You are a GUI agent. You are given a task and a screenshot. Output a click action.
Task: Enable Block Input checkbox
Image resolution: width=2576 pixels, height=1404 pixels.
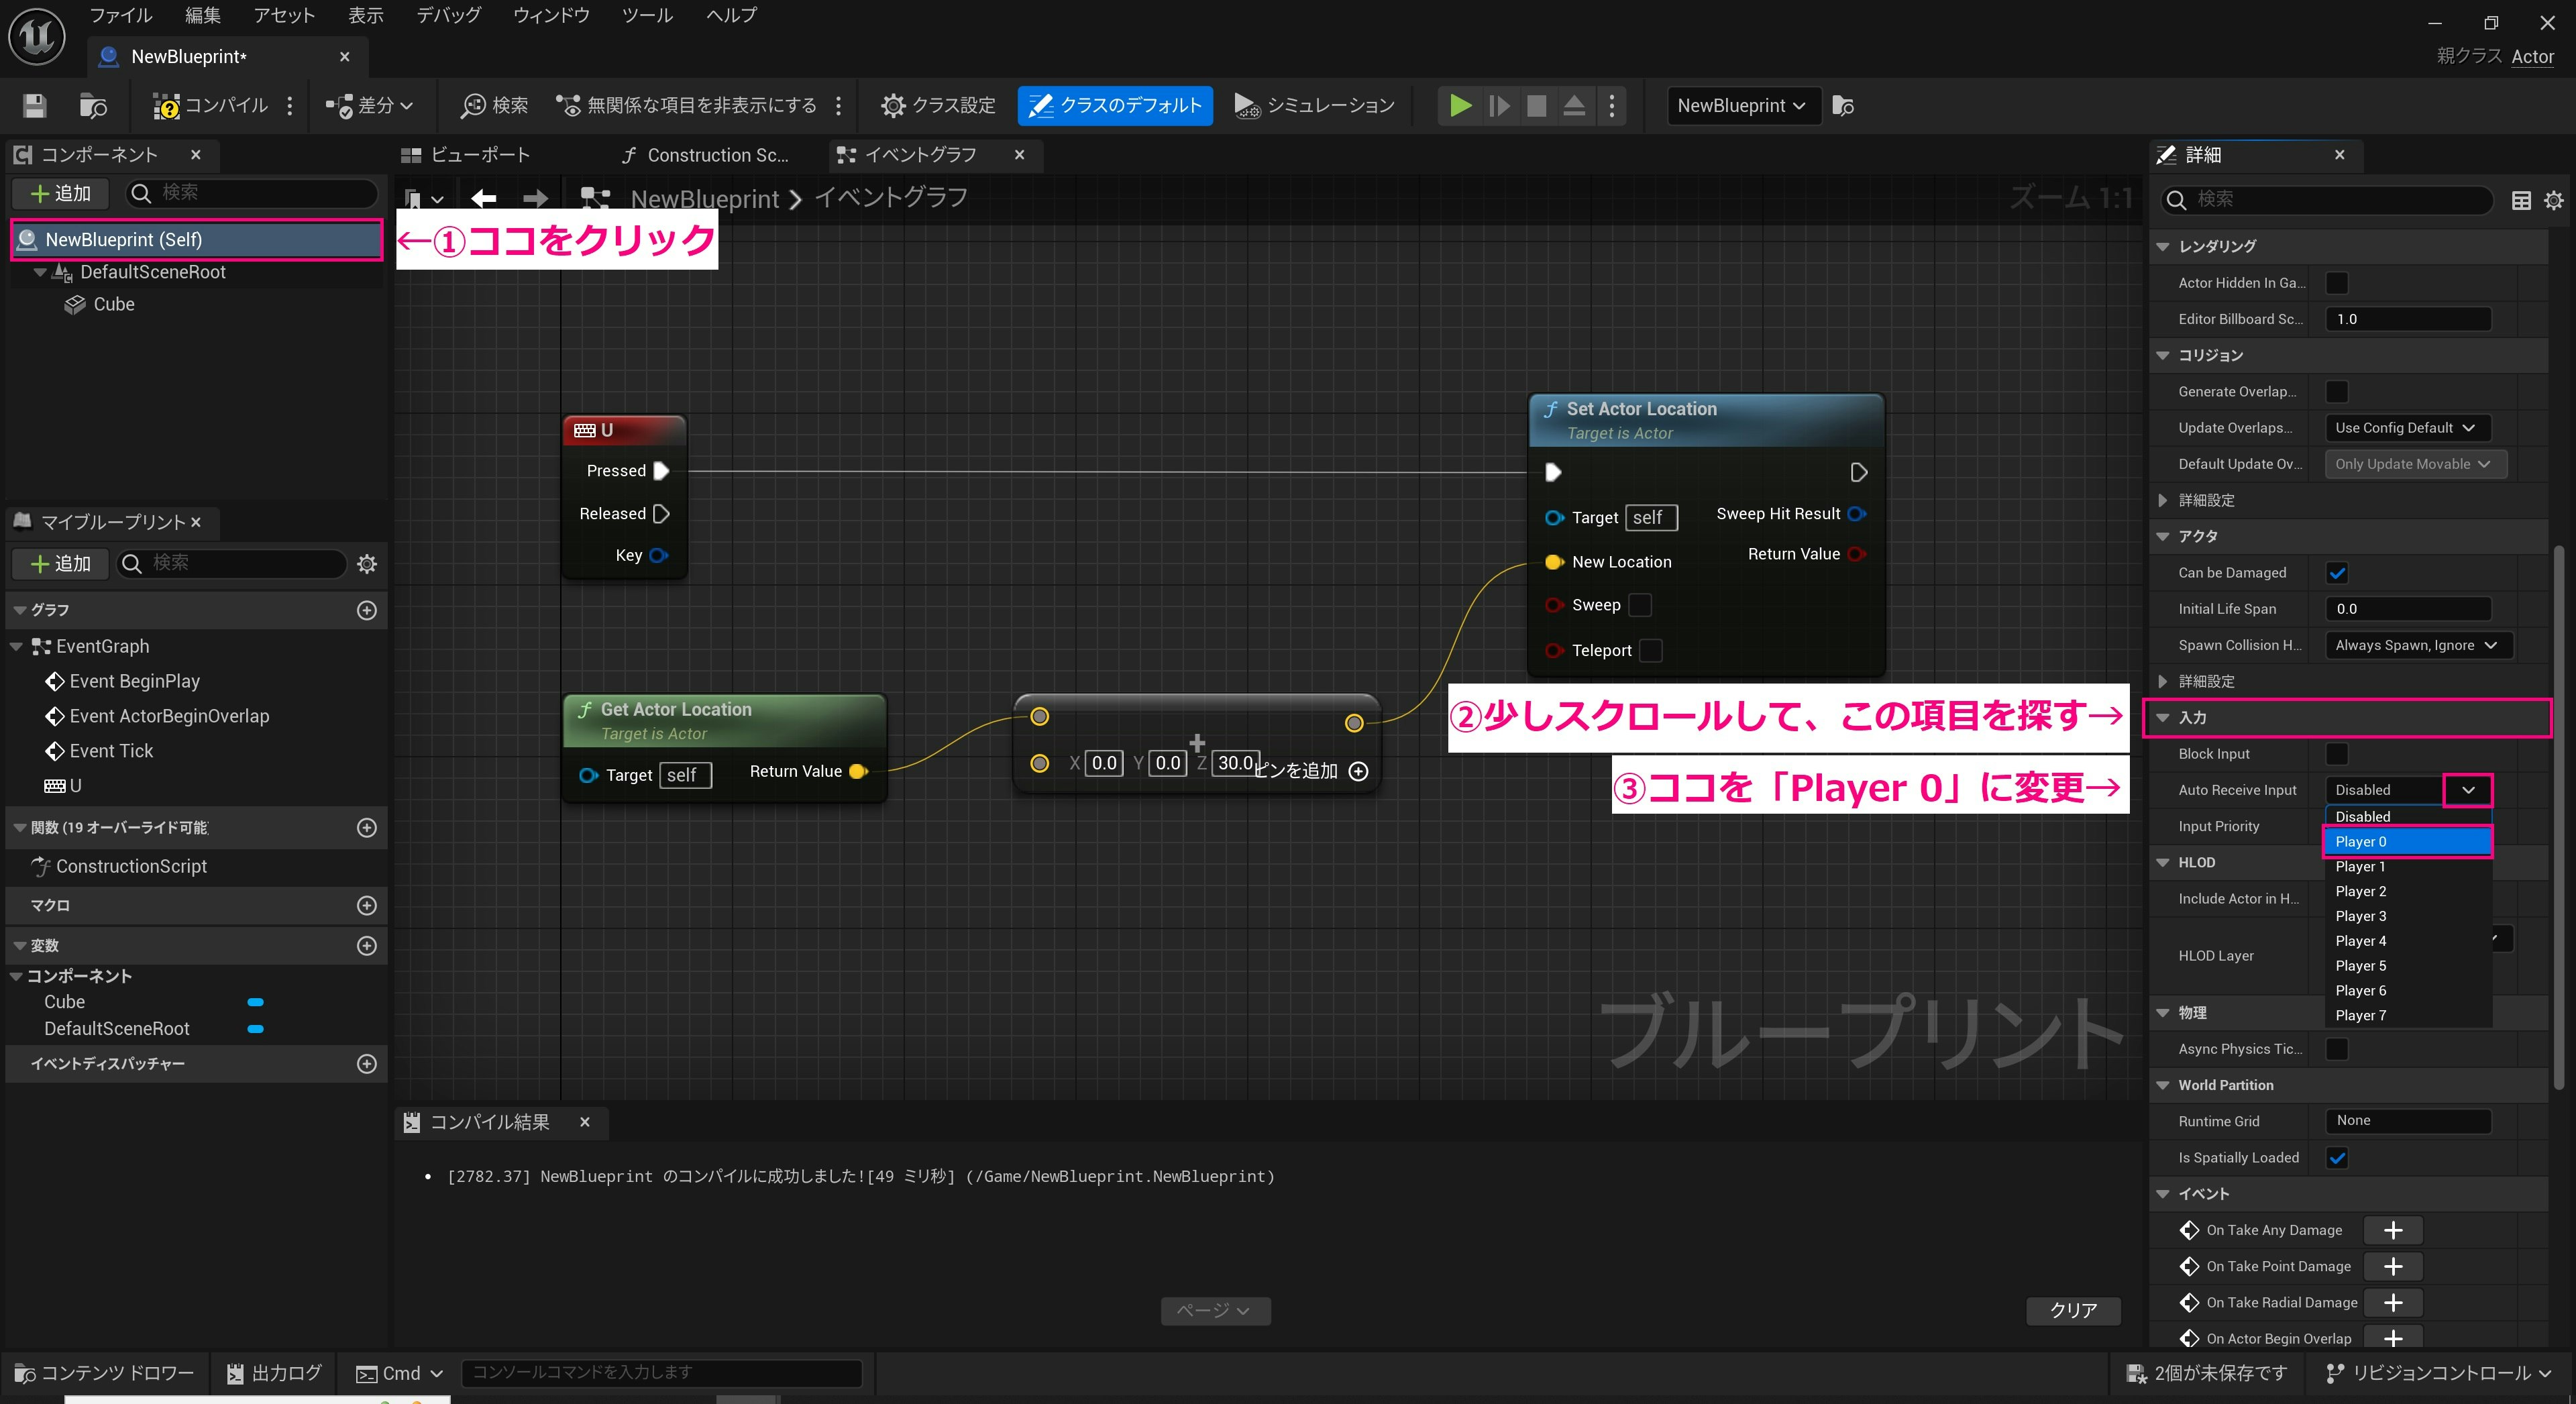point(2337,753)
